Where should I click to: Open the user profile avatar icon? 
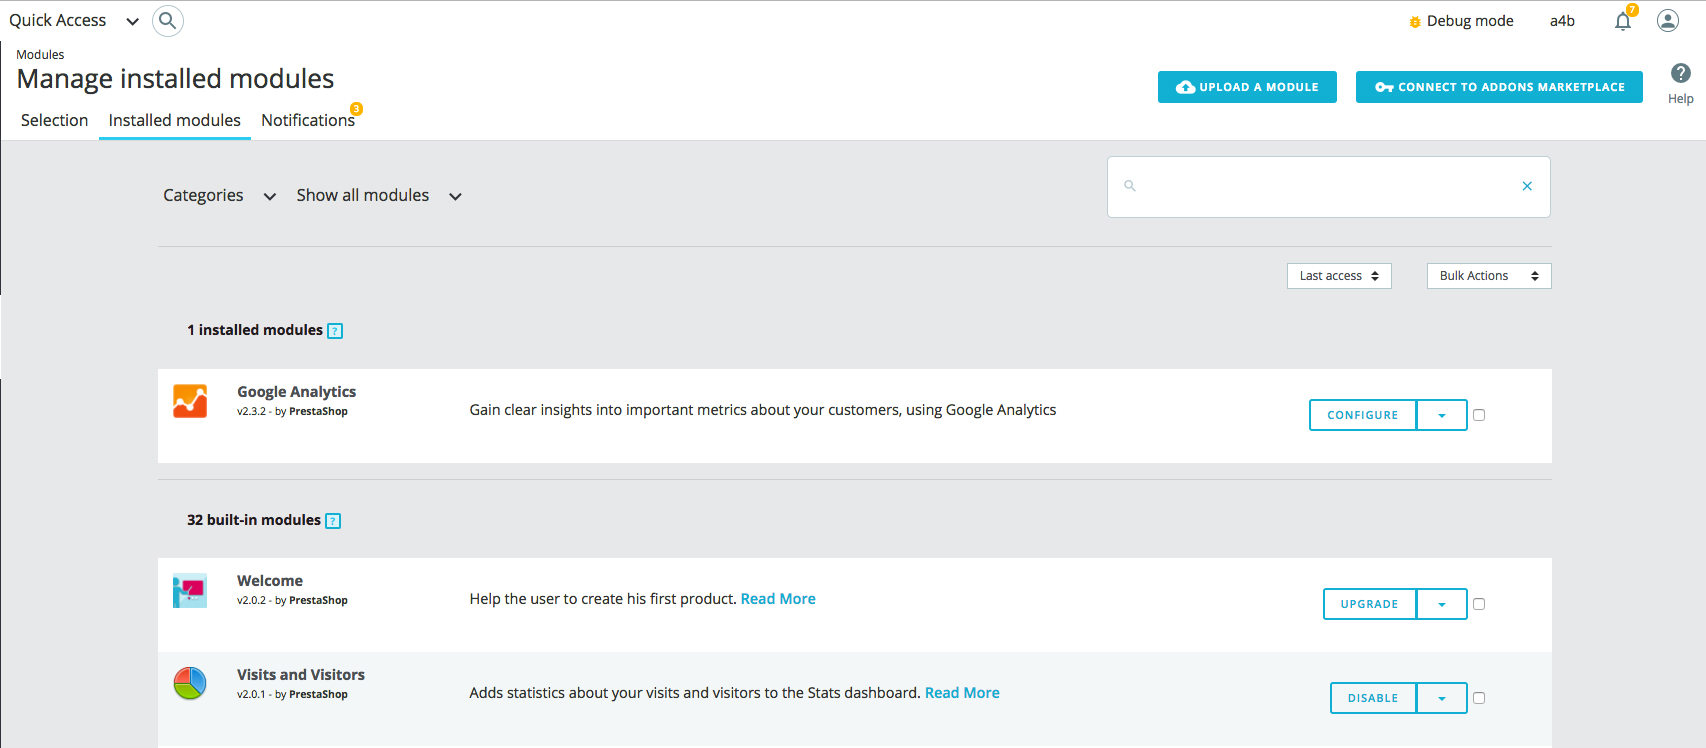[x=1667, y=21]
